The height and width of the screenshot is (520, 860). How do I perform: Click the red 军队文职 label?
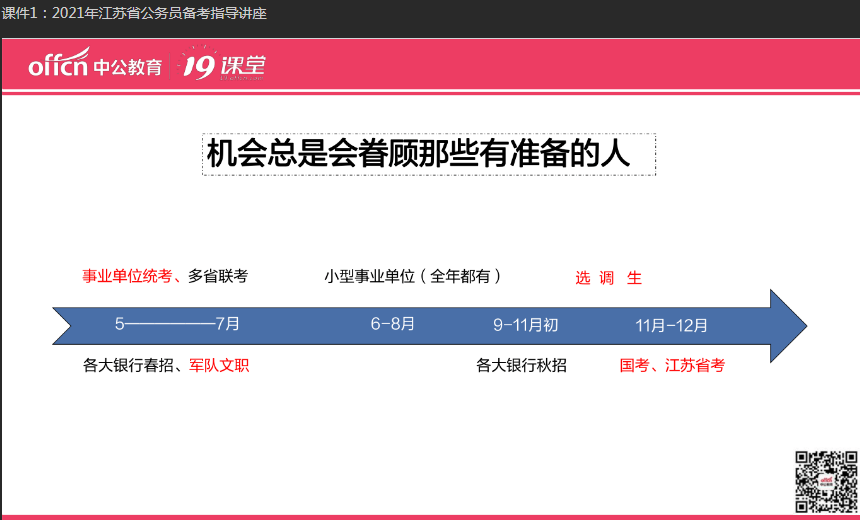click(219, 366)
